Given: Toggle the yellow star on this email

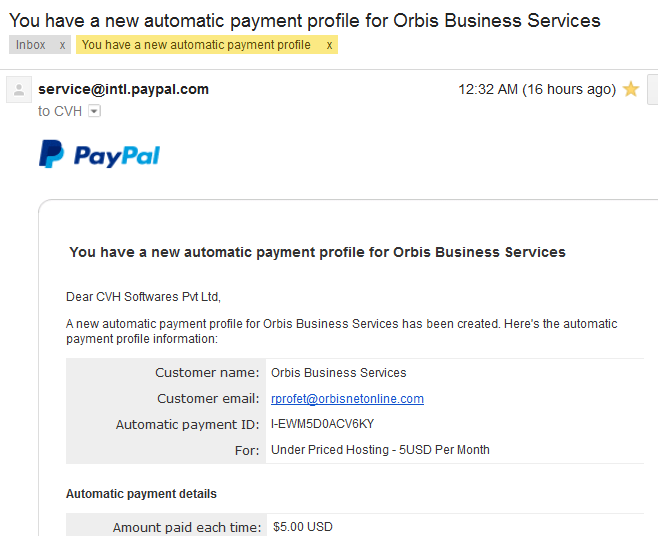Looking at the screenshot, I should [x=631, y=89].
